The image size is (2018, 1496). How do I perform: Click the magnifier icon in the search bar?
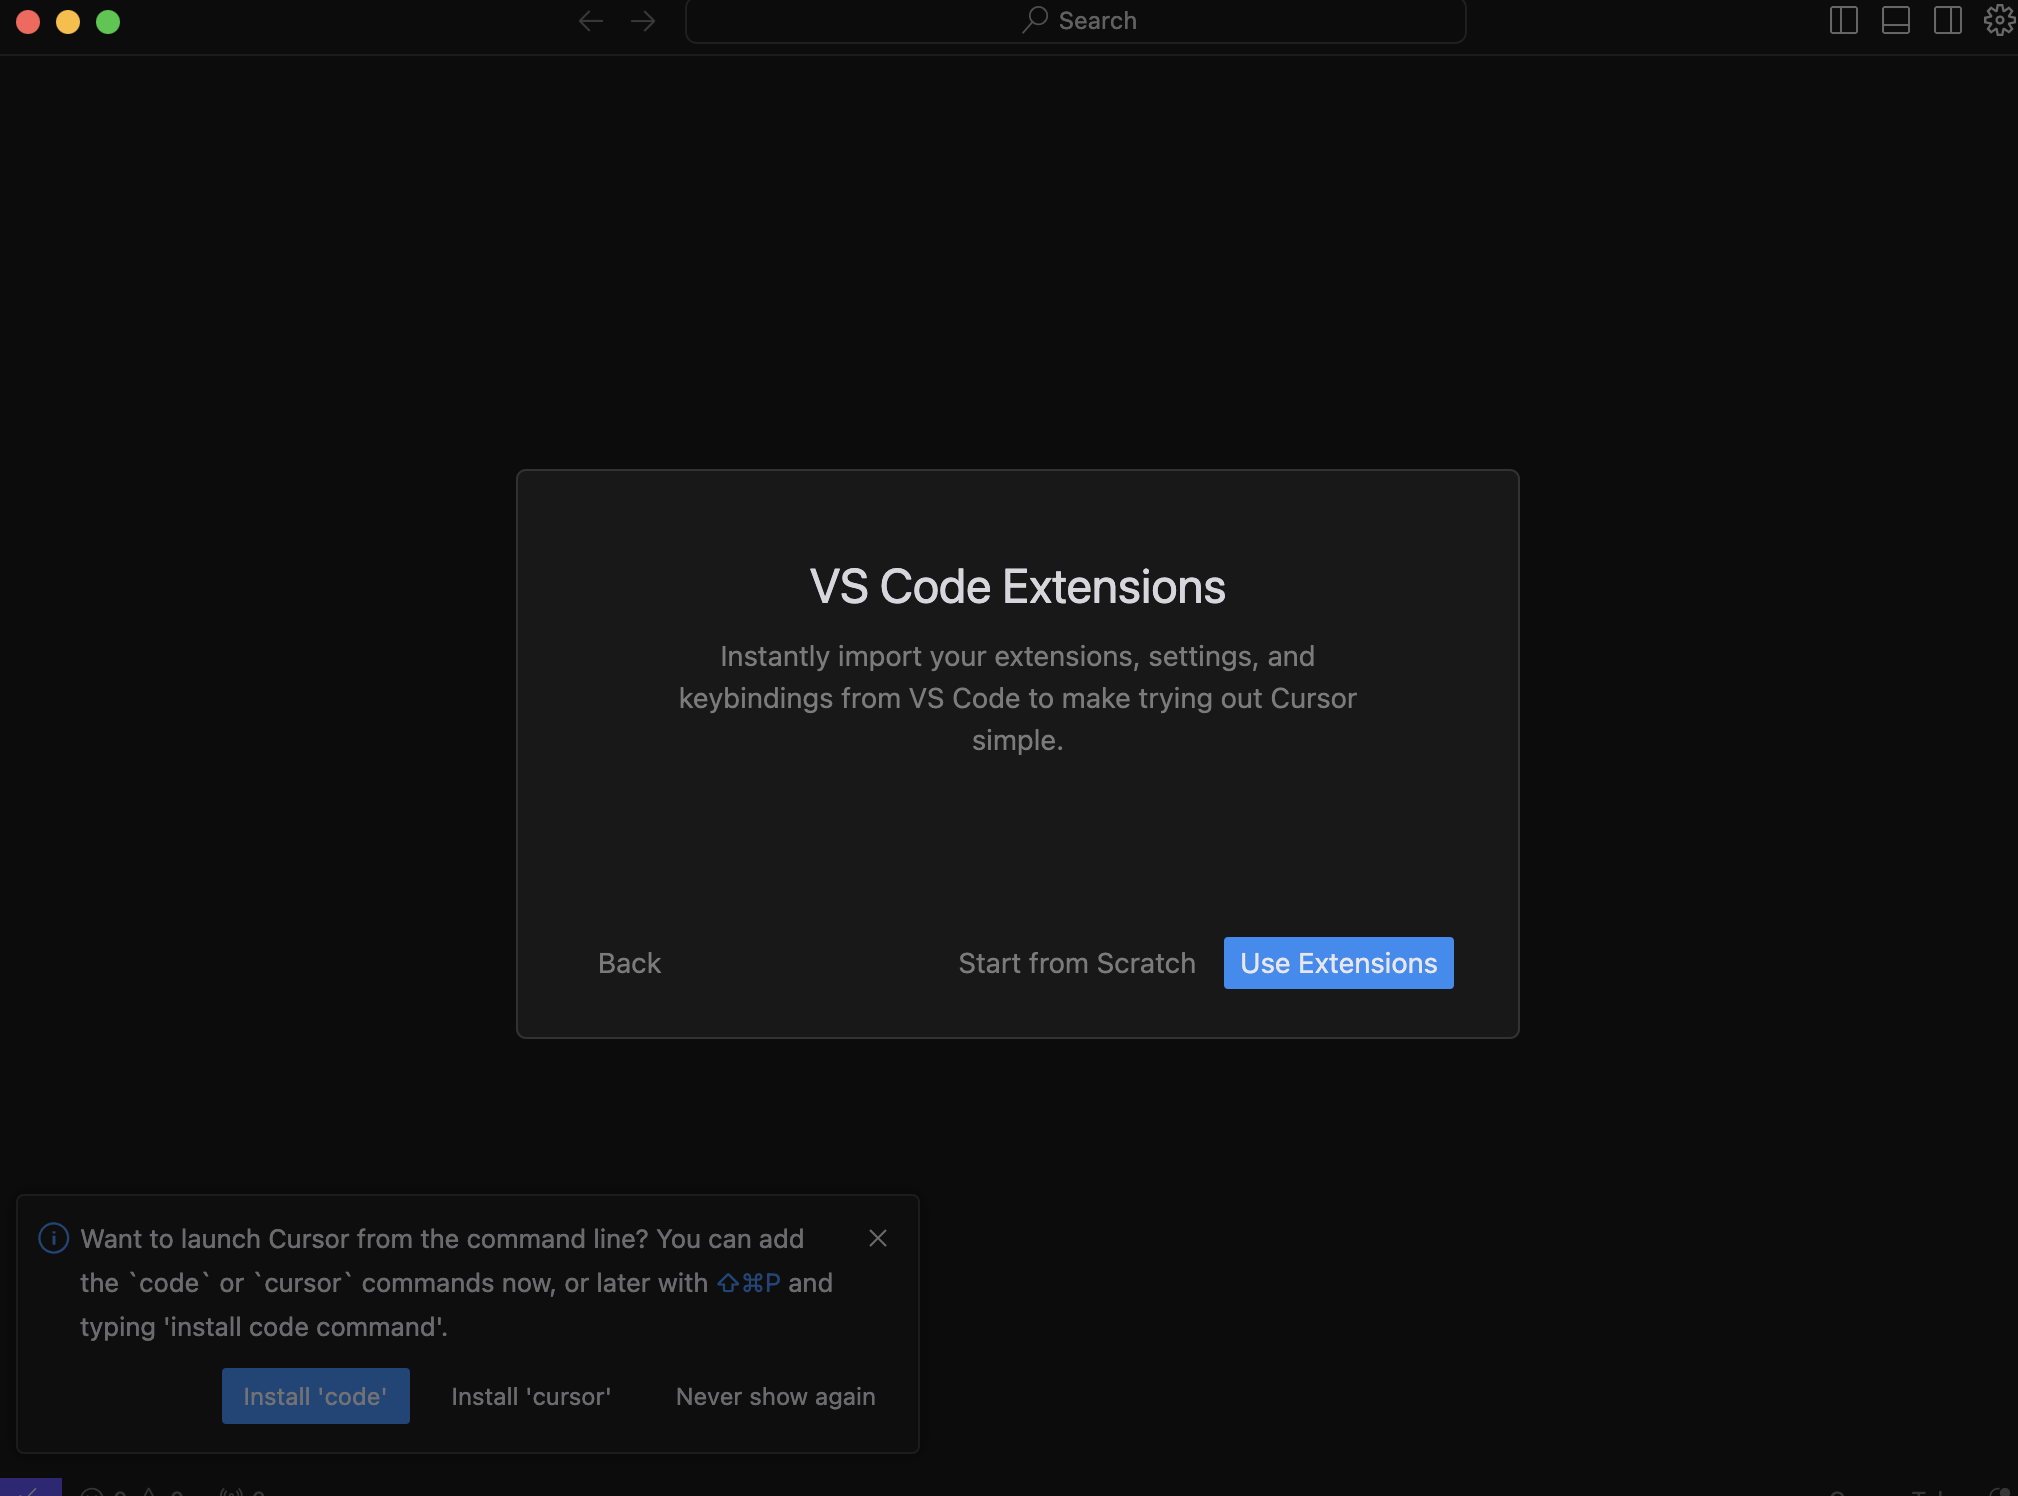coord(1035,20)
